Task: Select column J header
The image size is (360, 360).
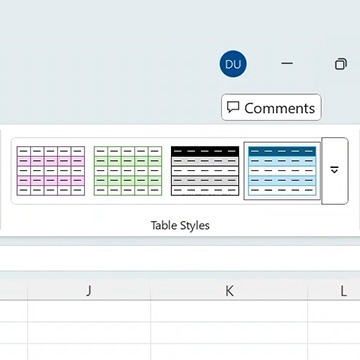Action: click(x=89, y=291)
